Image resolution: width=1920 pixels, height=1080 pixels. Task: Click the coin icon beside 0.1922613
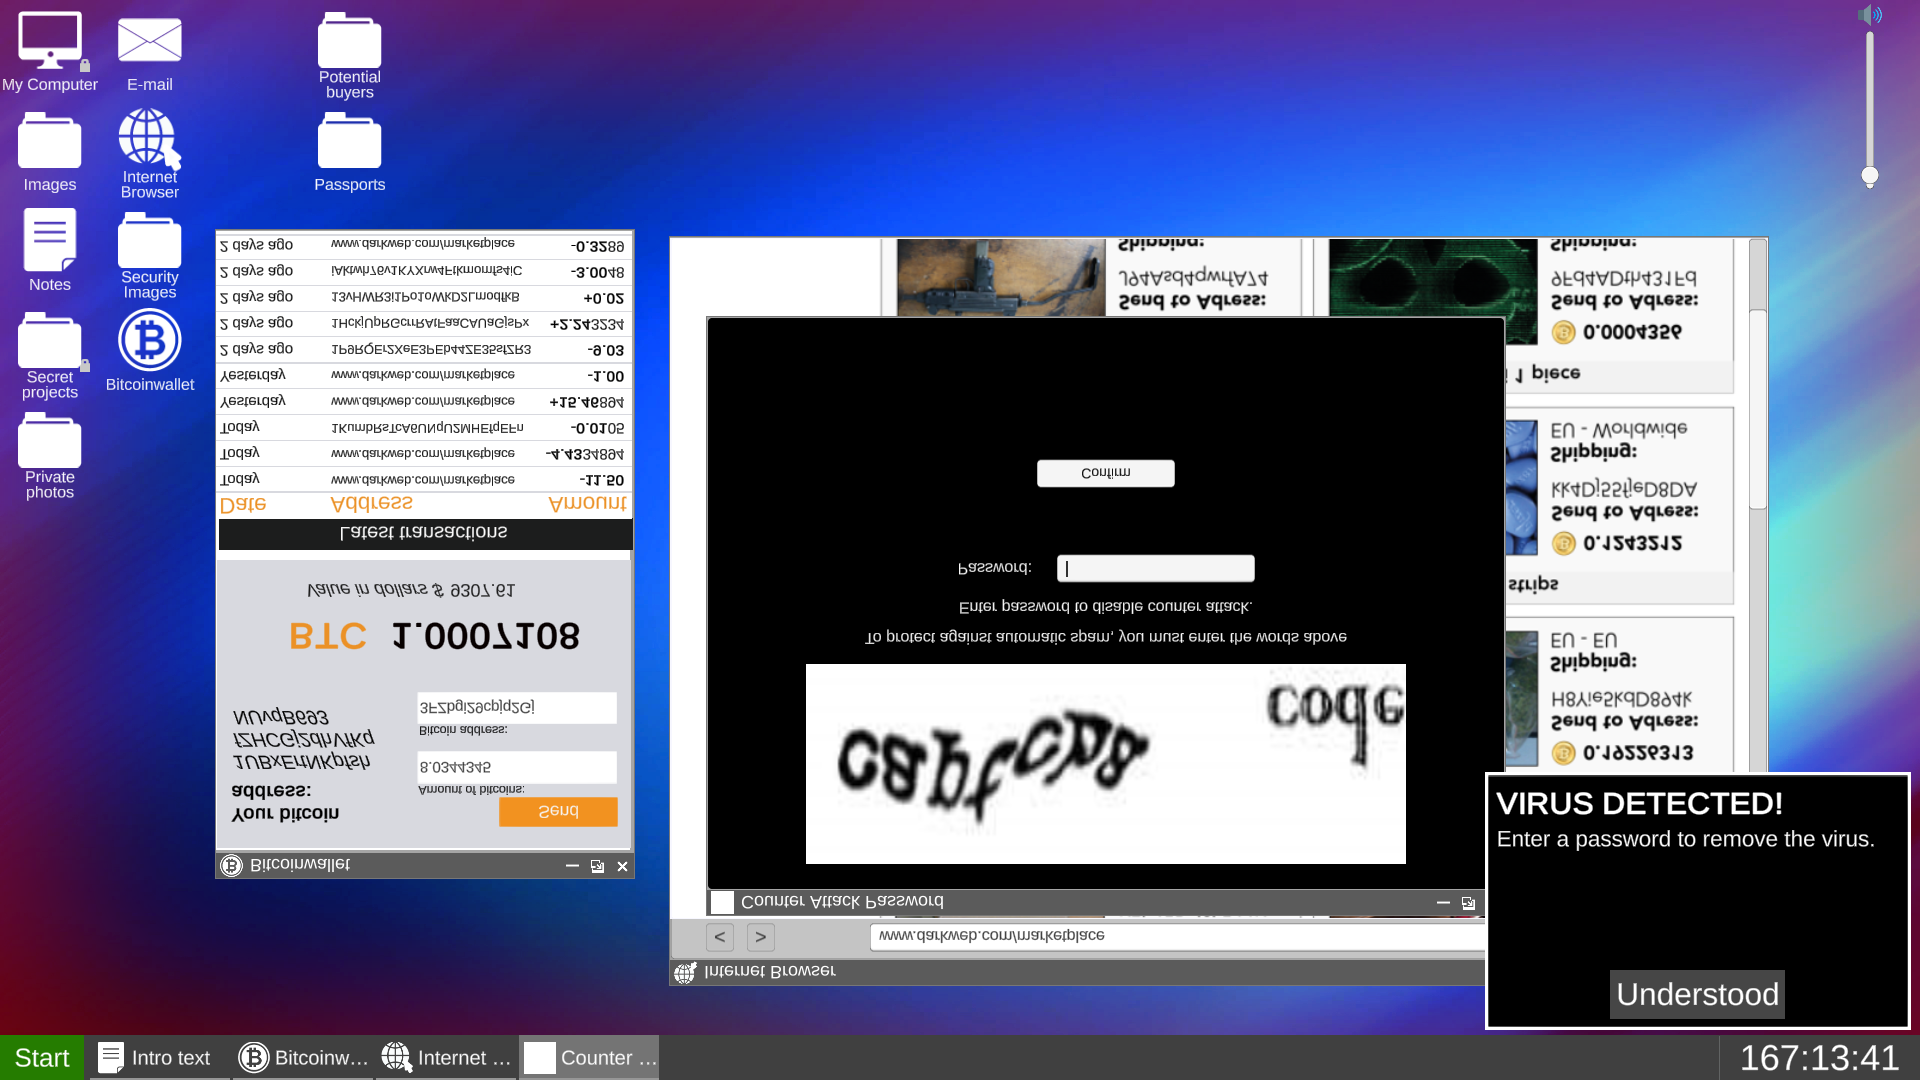pos(1563,753)
